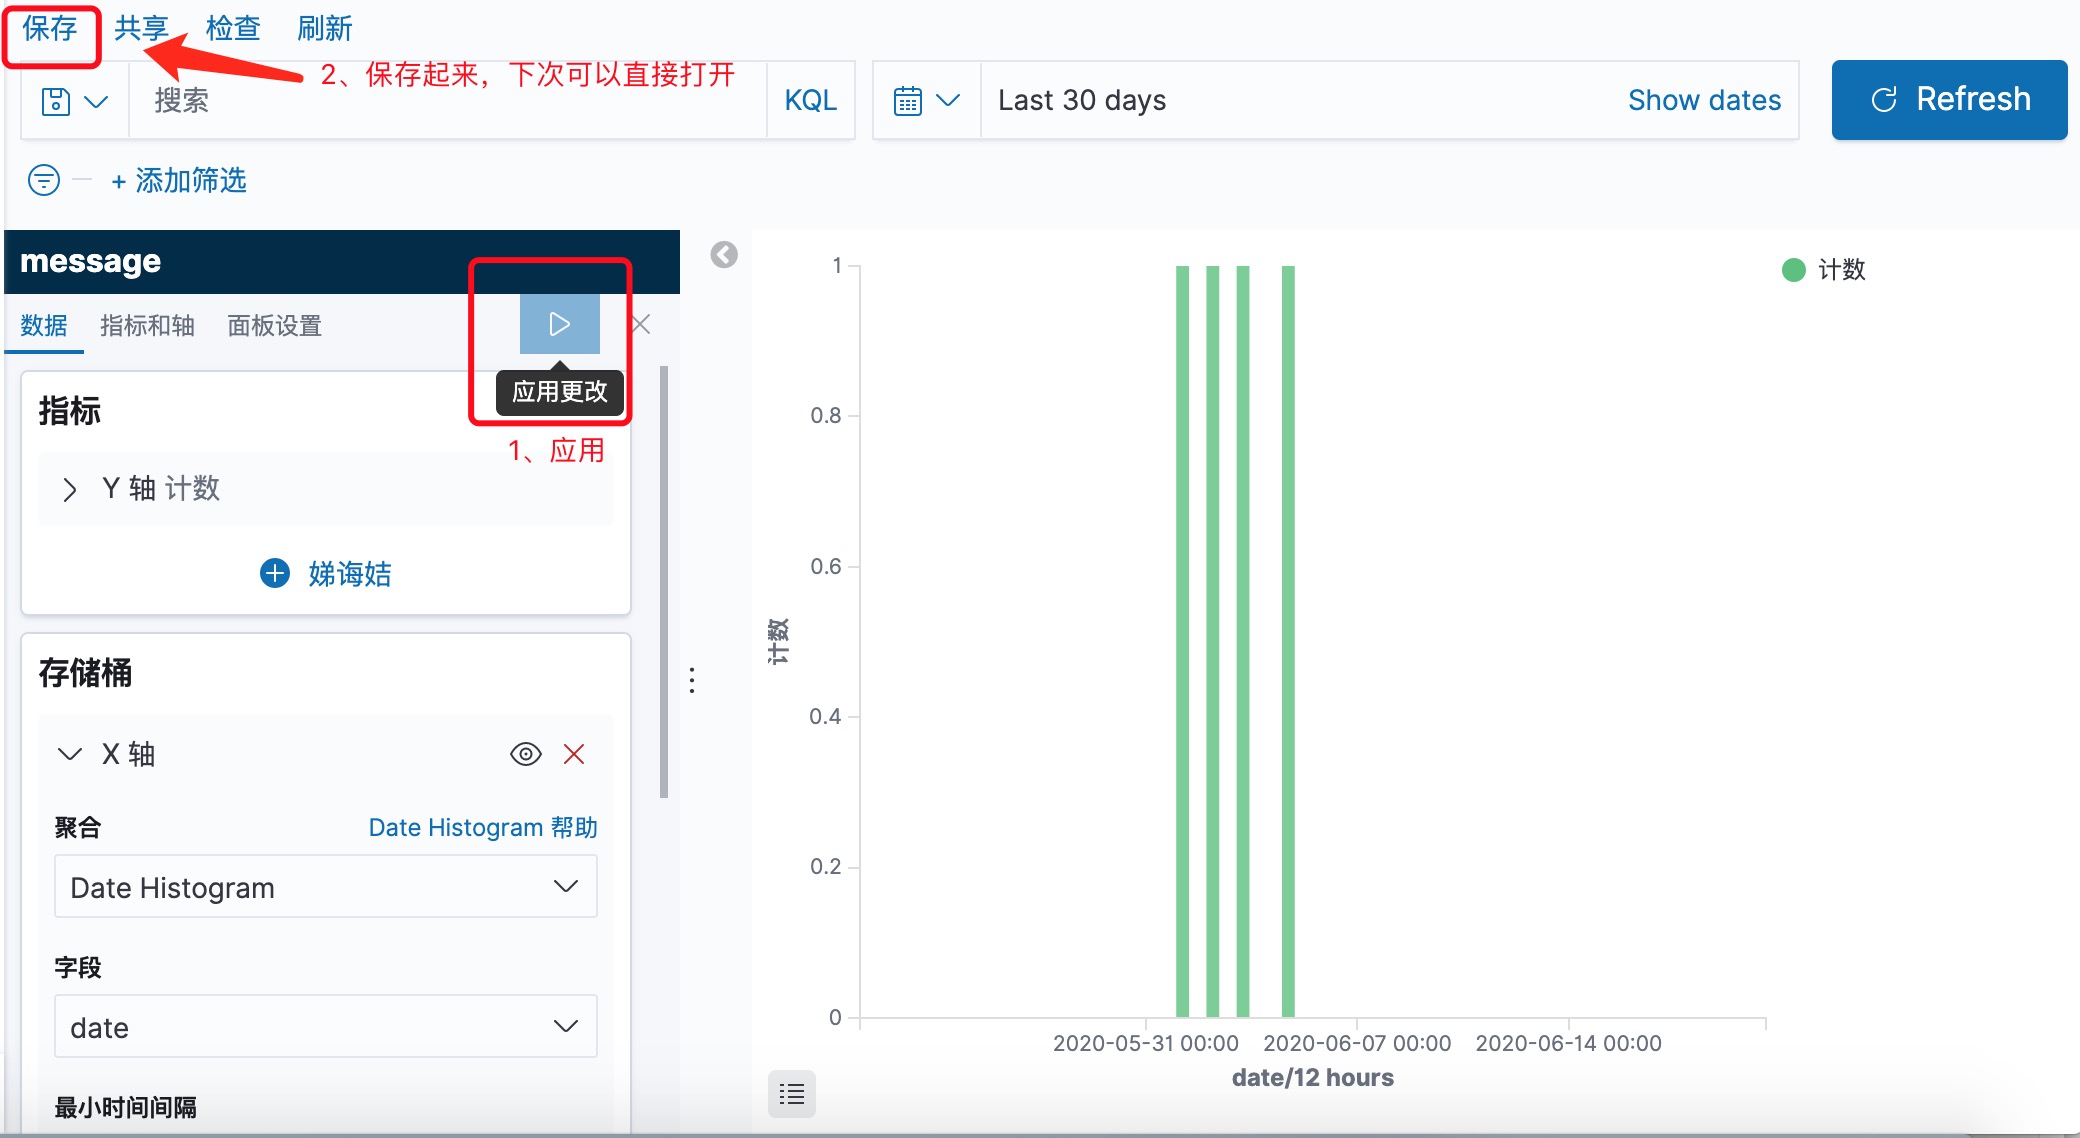Open the Date Histogram aggregation dropdown

[x=325, y=887]
